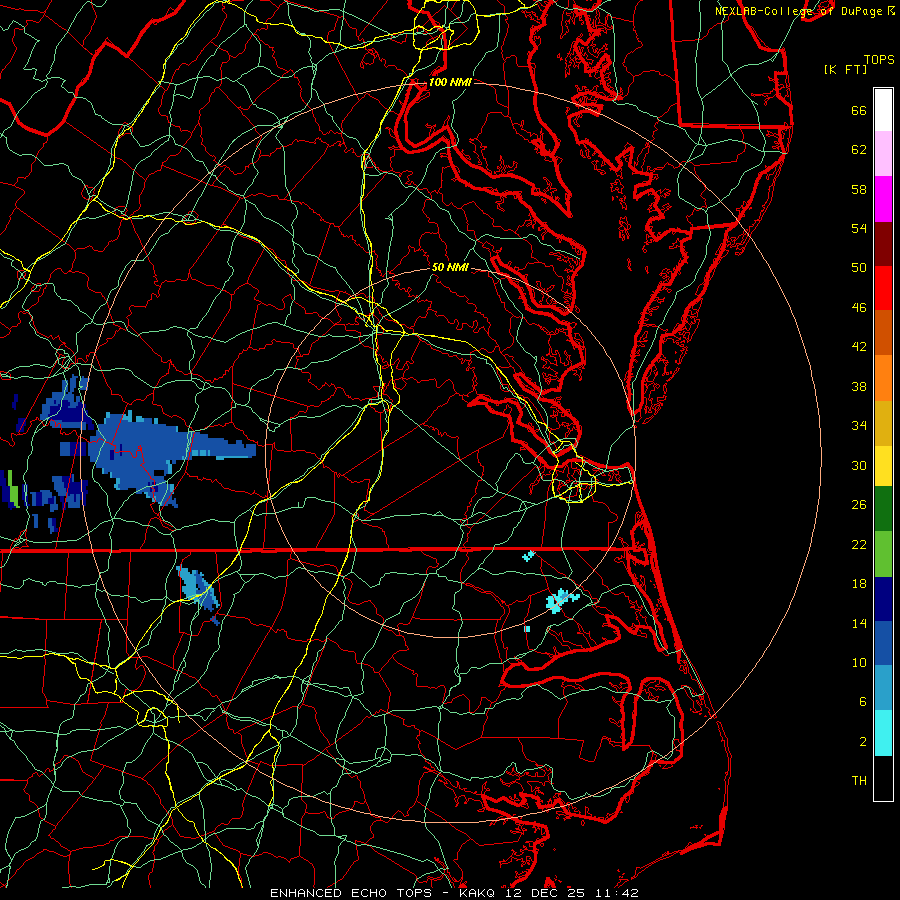Click the "50" legend value

tap(859, 268)
